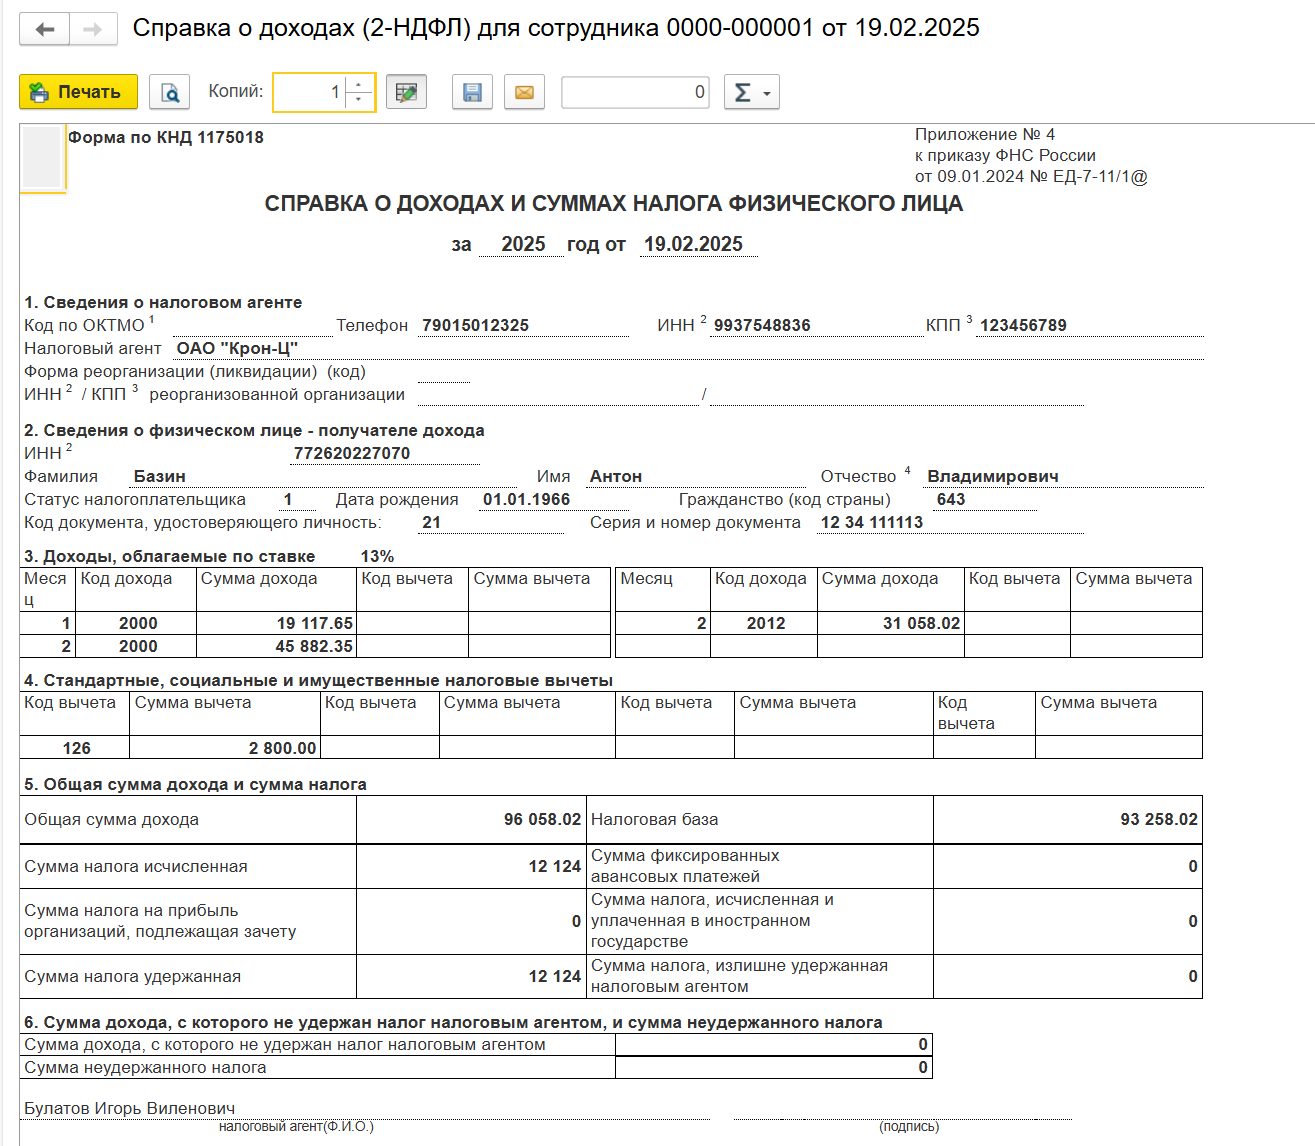Select the first name Антон
The height and width of the screenshot is (1146, 1315).
coord(616,477)
